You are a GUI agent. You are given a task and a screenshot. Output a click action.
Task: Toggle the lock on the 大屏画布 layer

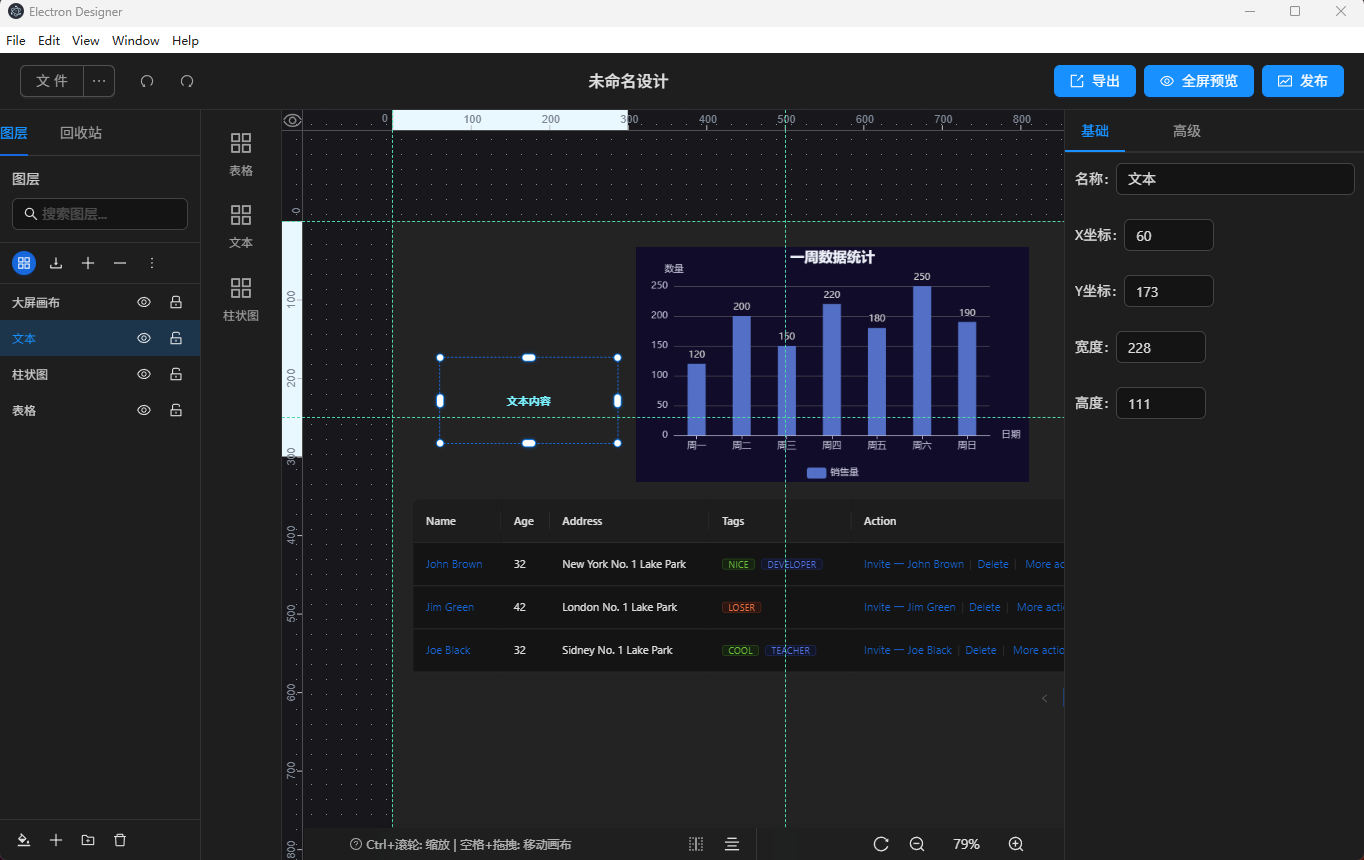coord(176,302)
